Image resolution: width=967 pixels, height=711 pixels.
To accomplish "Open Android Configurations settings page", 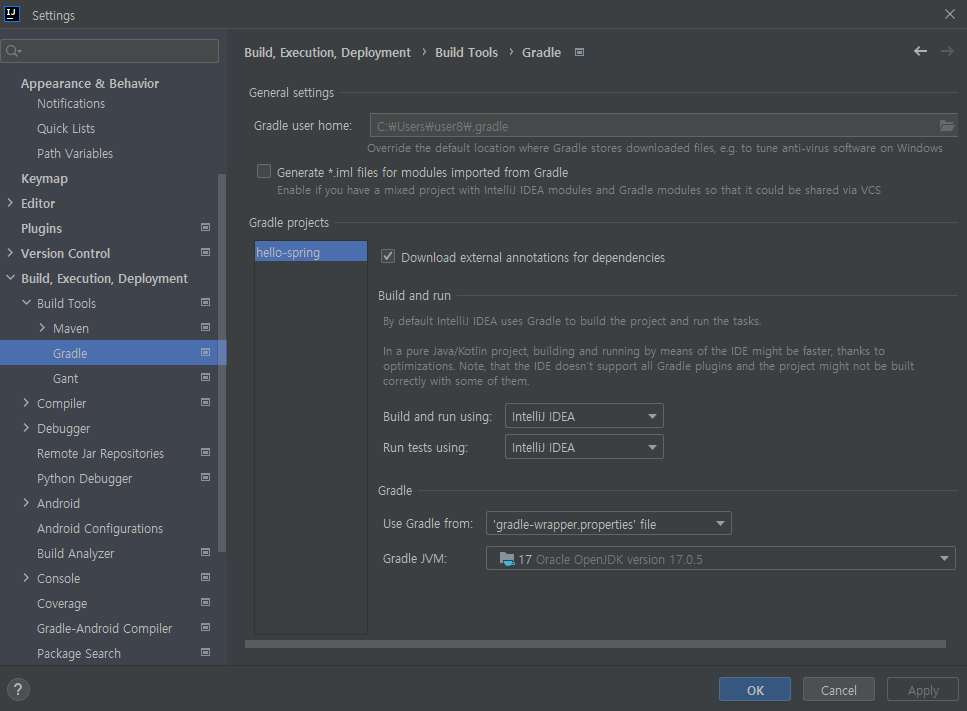I will [100, 528].
